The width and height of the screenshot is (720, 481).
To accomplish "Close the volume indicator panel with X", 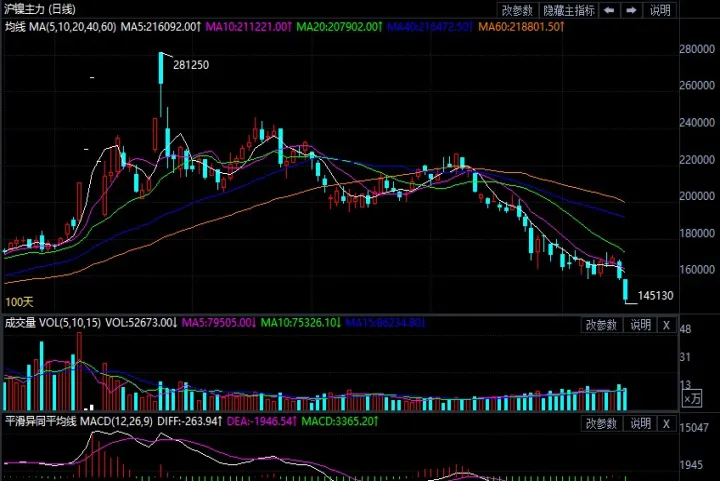I will tap(668, 324).
